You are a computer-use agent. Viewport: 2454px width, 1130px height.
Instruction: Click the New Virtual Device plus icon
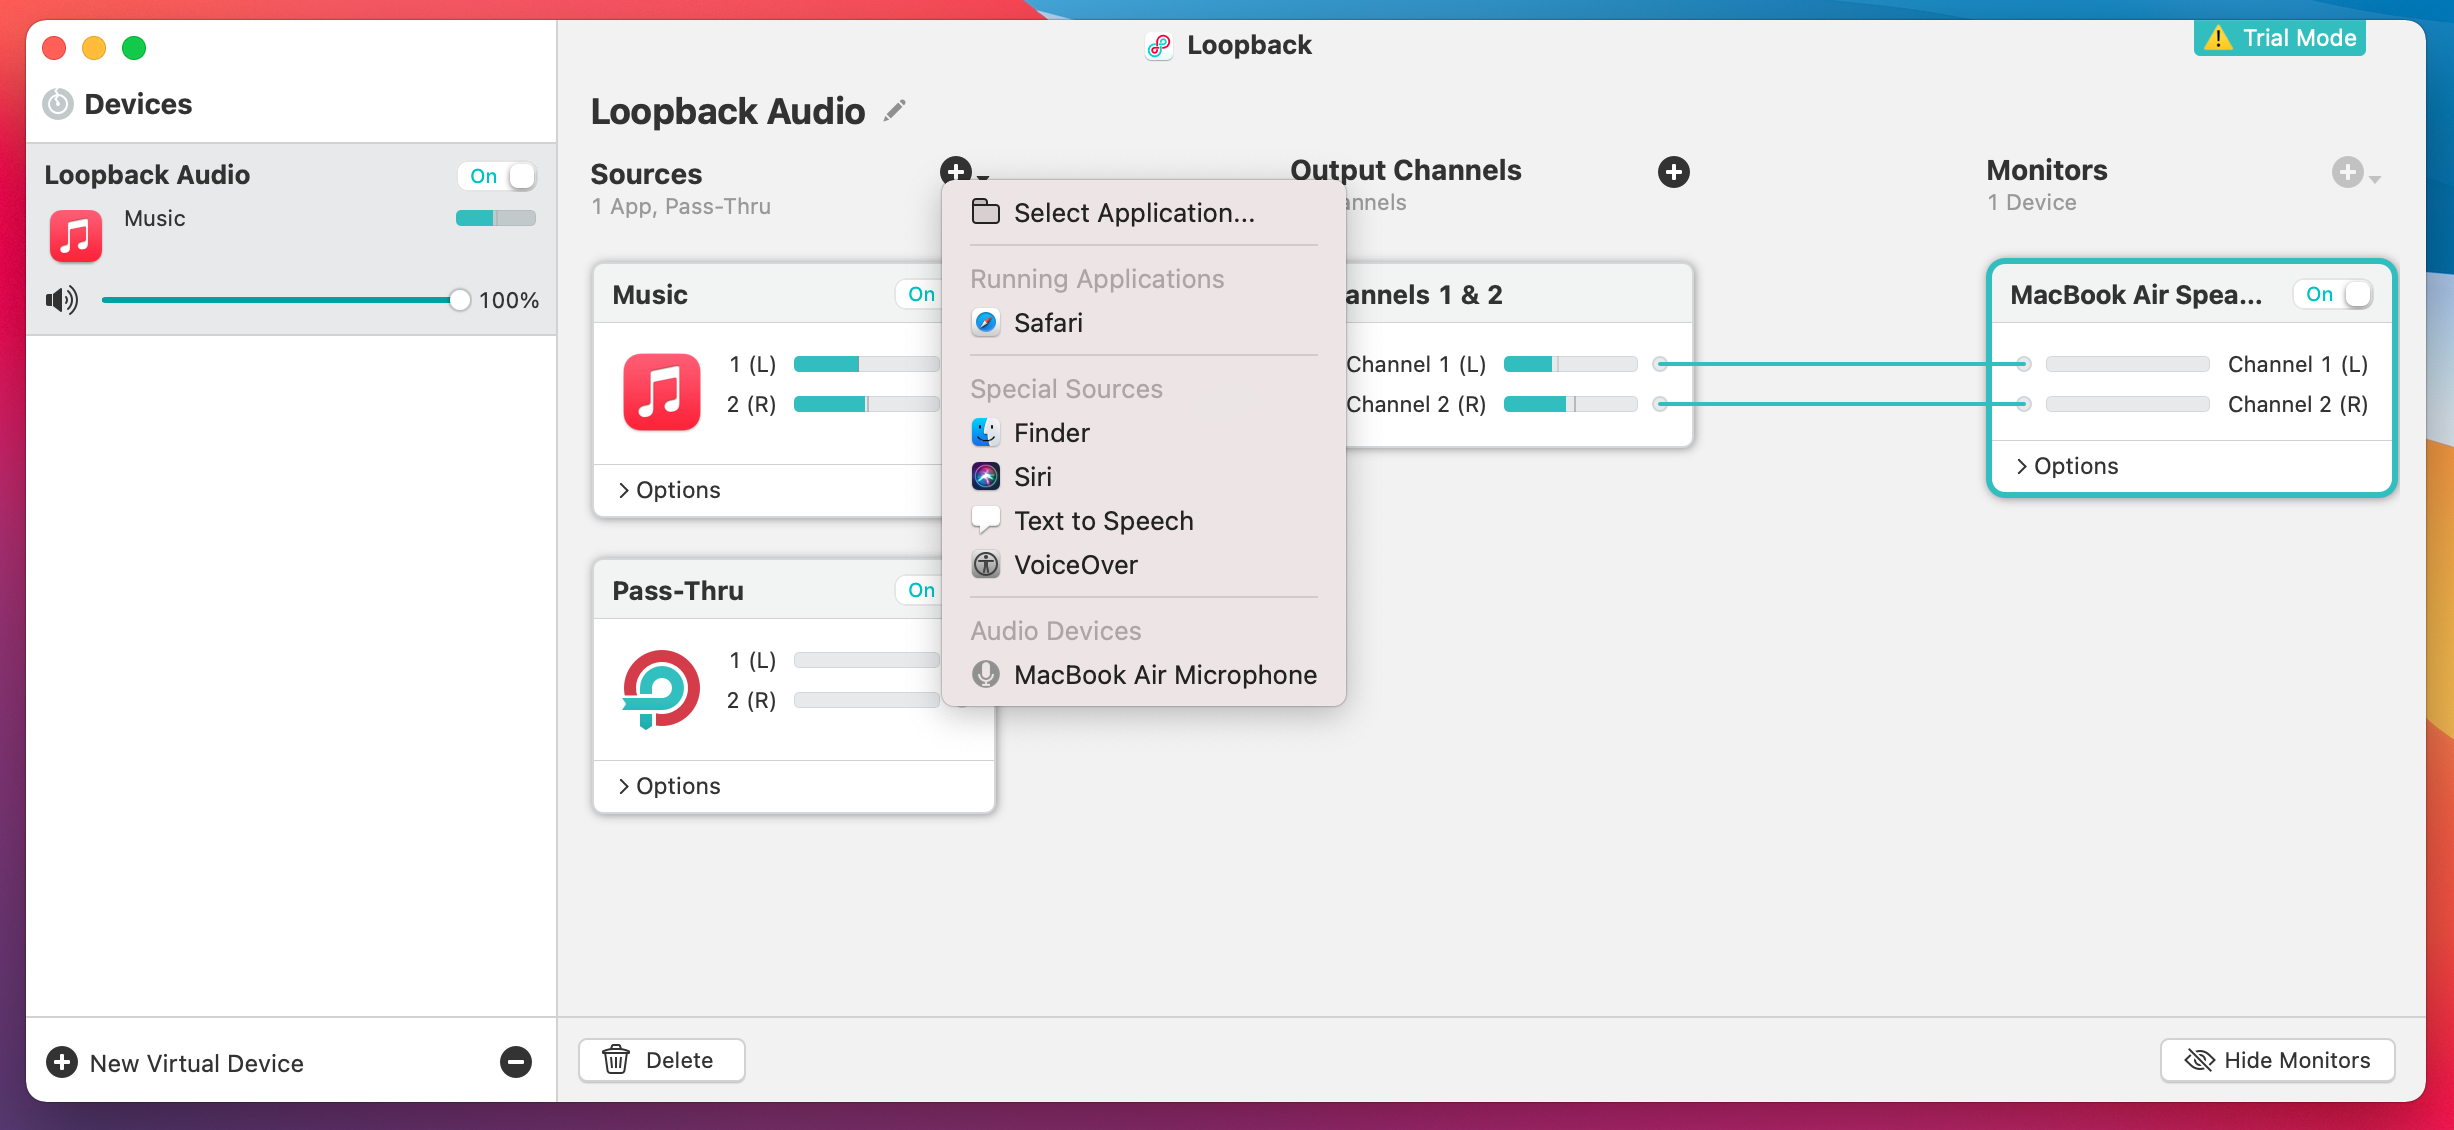62,1062
